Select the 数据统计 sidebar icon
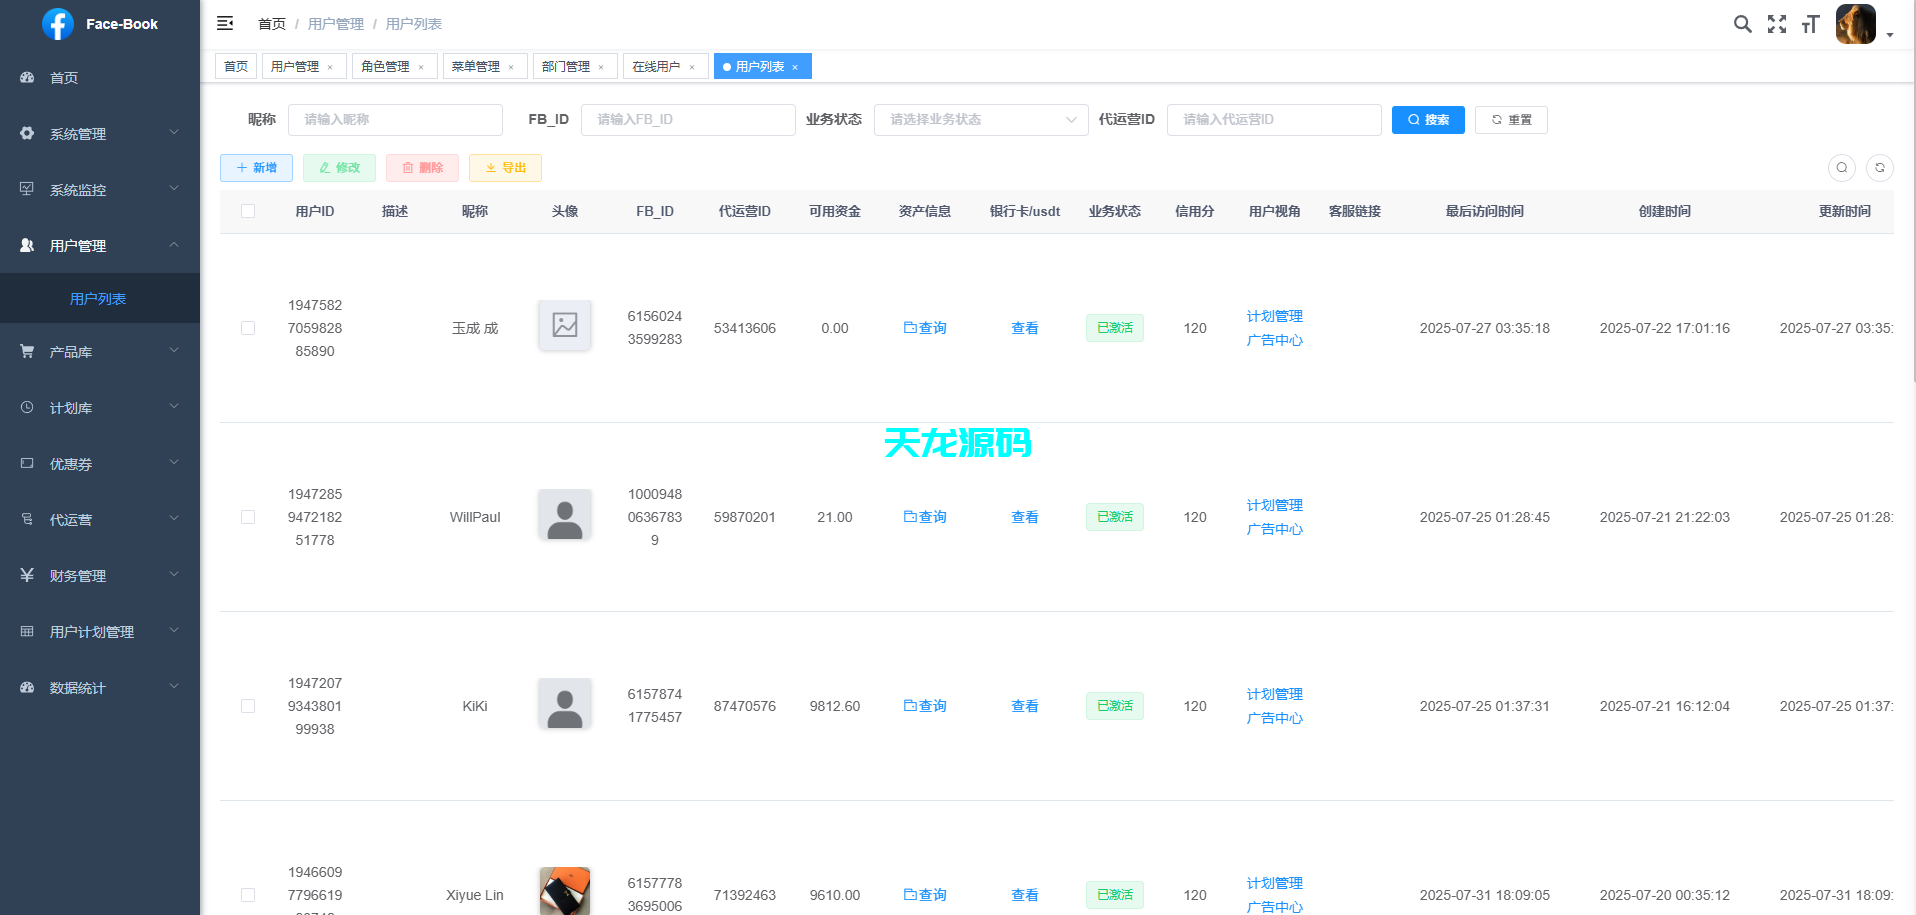This screenshot has width=1916, height=915. 26,687
